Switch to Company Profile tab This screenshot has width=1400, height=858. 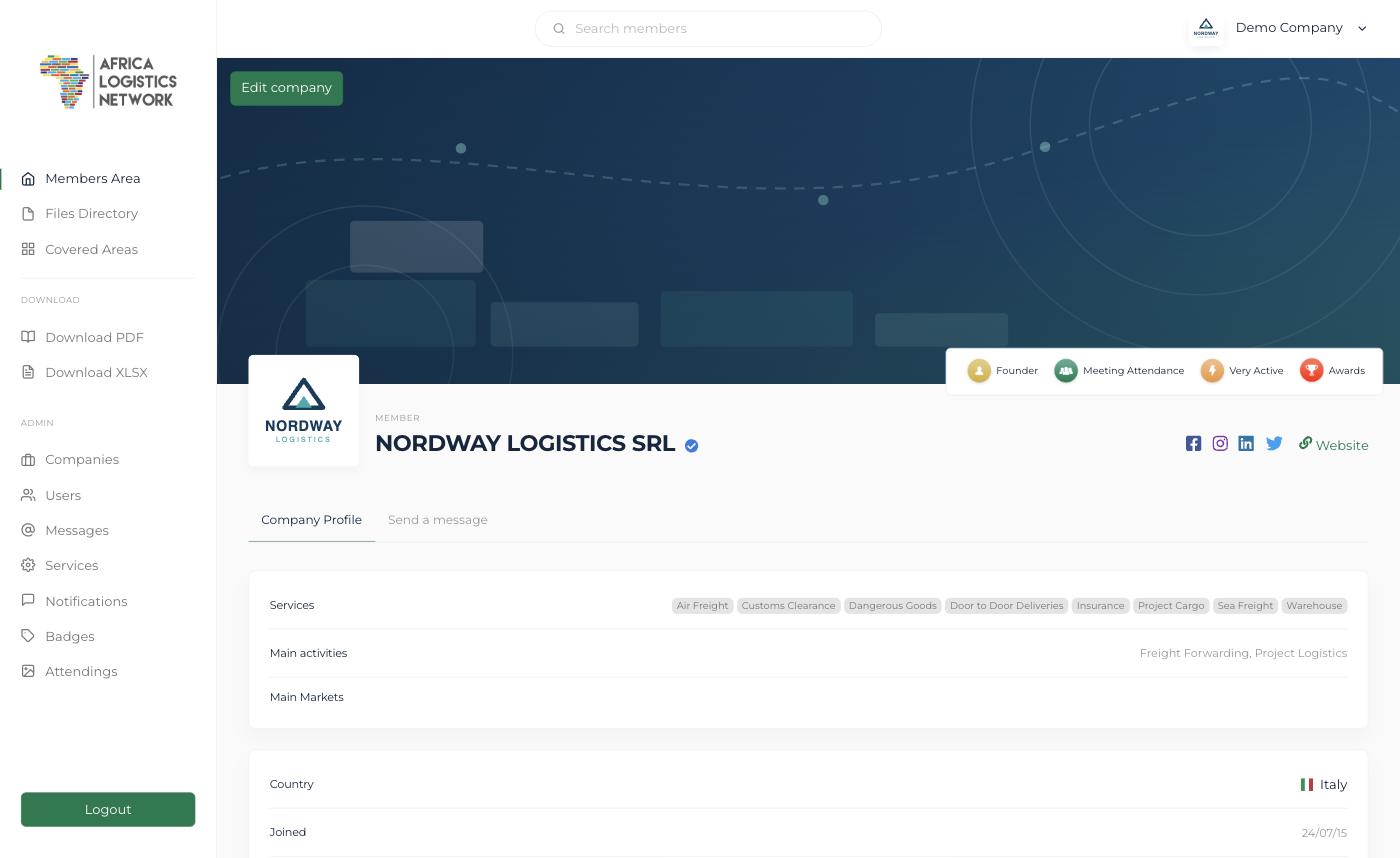311,519
